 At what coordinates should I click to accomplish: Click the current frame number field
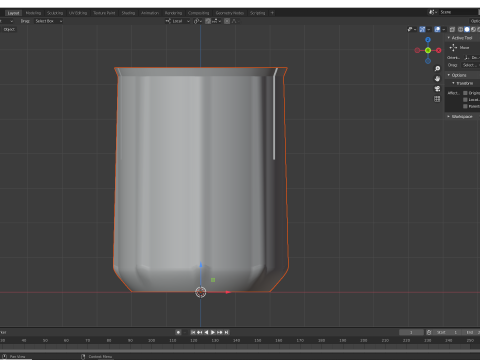click(411, 332)
